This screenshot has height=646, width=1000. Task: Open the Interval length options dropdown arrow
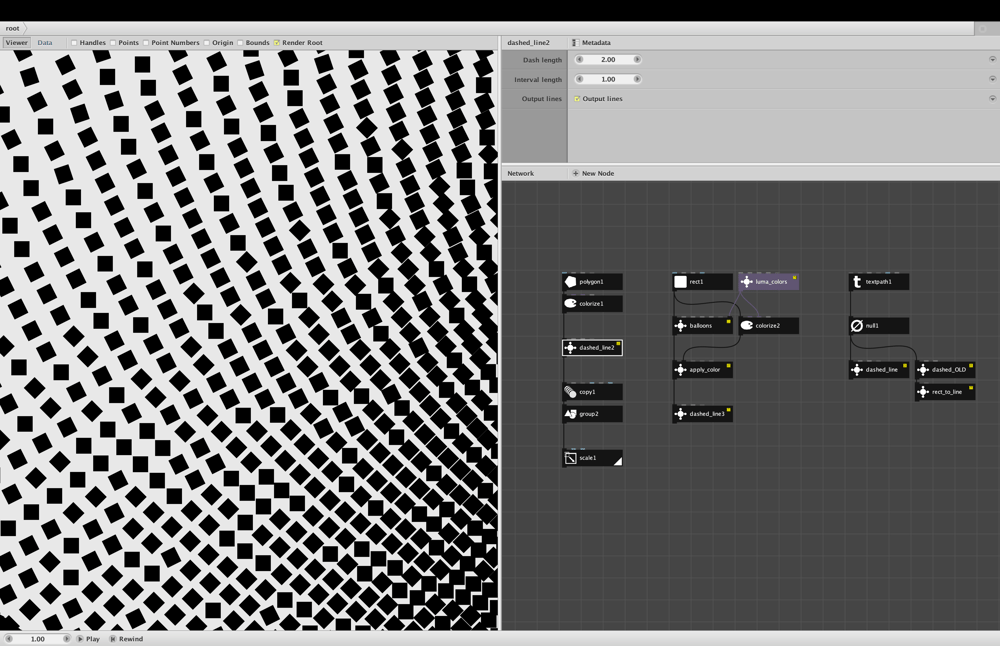point(992,79)
